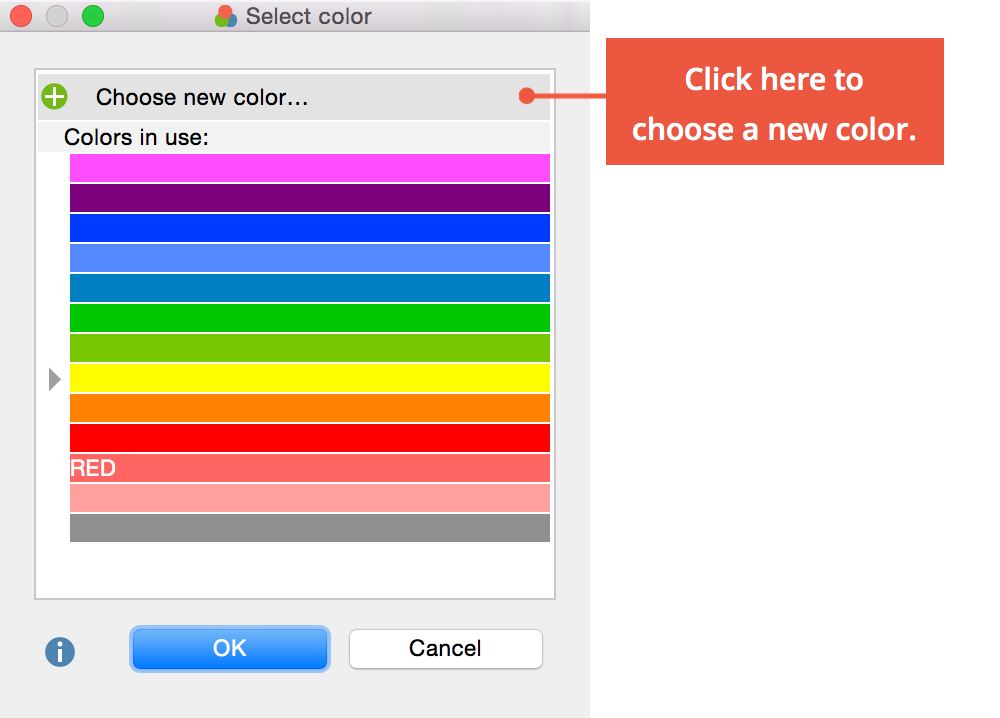This screenshot has width=1000, height=718.
Task: Pick the gray color bar
Action: [x=309, y=528]
